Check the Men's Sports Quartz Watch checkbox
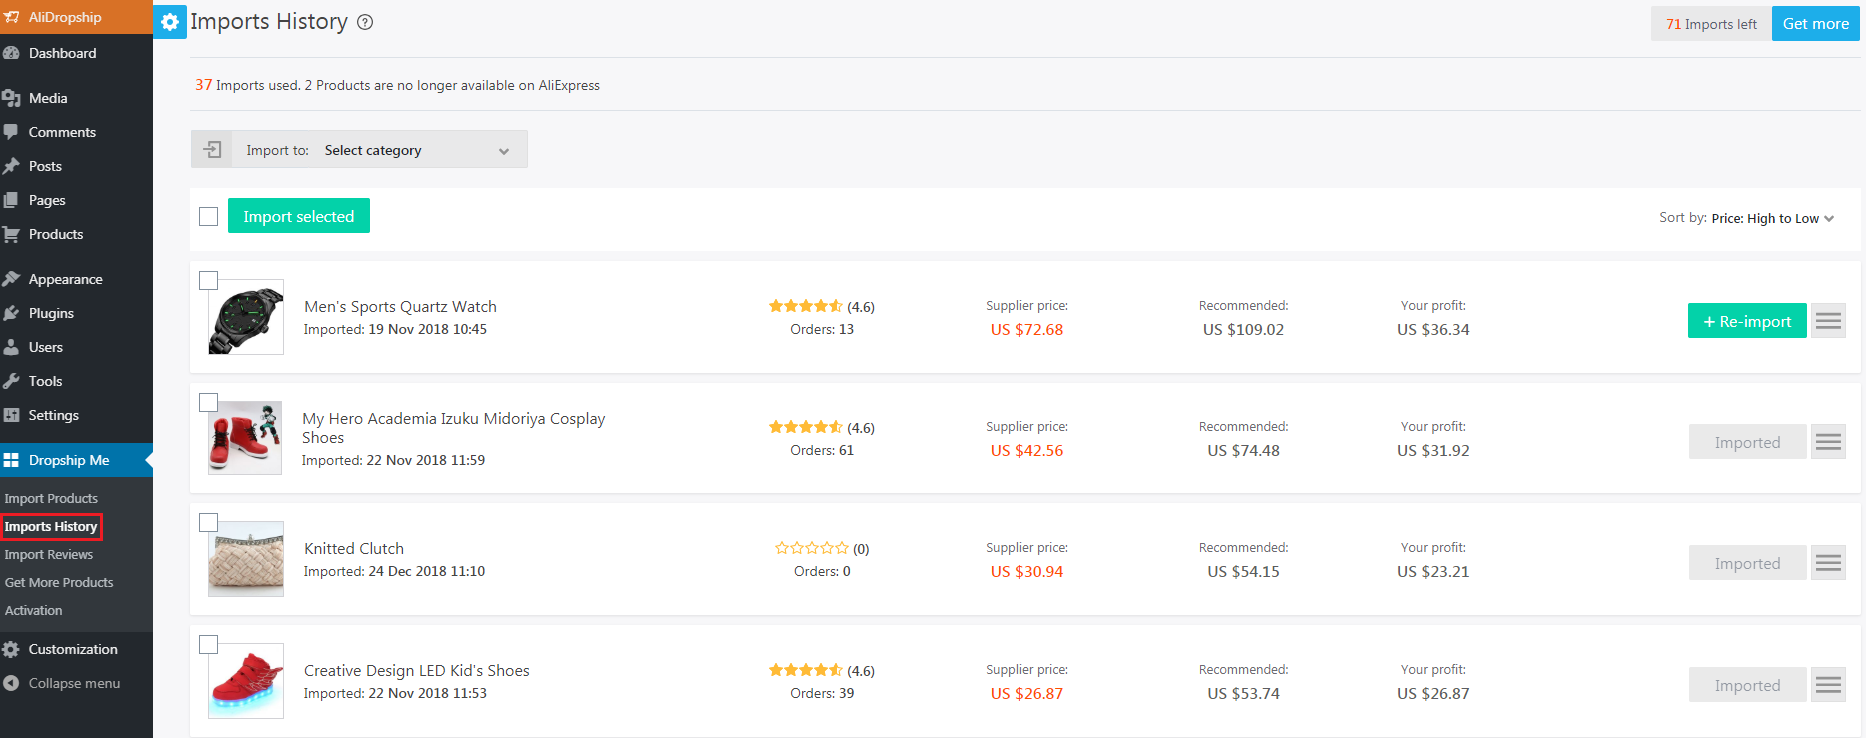 [208, 280]
